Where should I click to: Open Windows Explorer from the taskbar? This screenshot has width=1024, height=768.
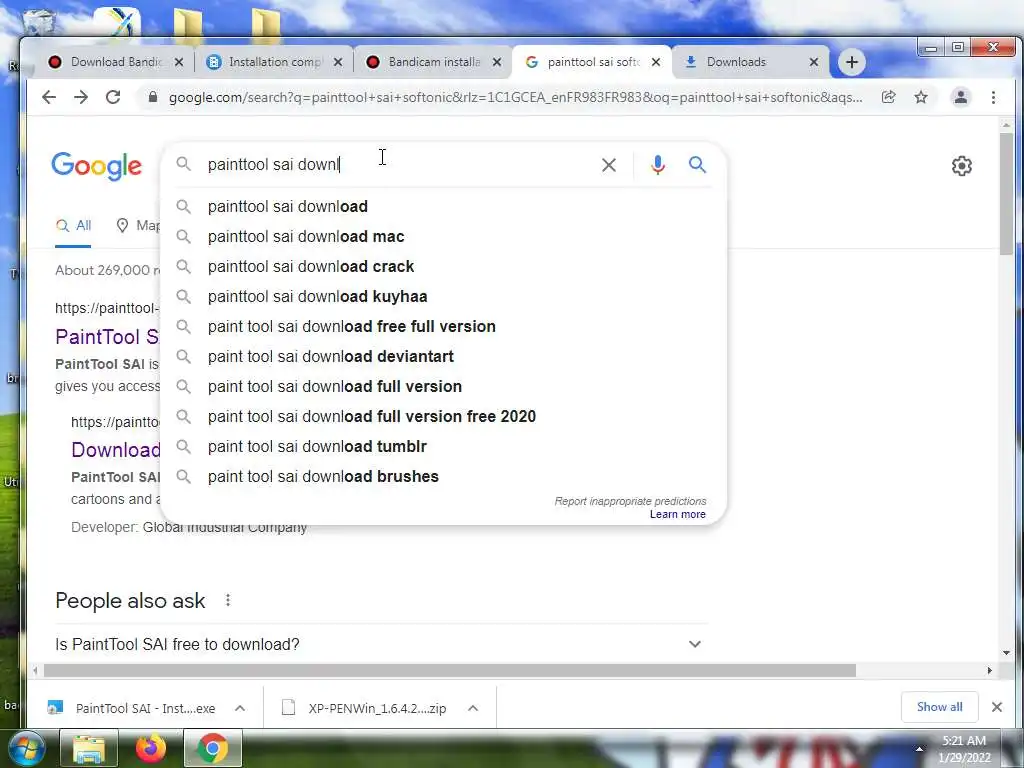click(x=88, y=748)
